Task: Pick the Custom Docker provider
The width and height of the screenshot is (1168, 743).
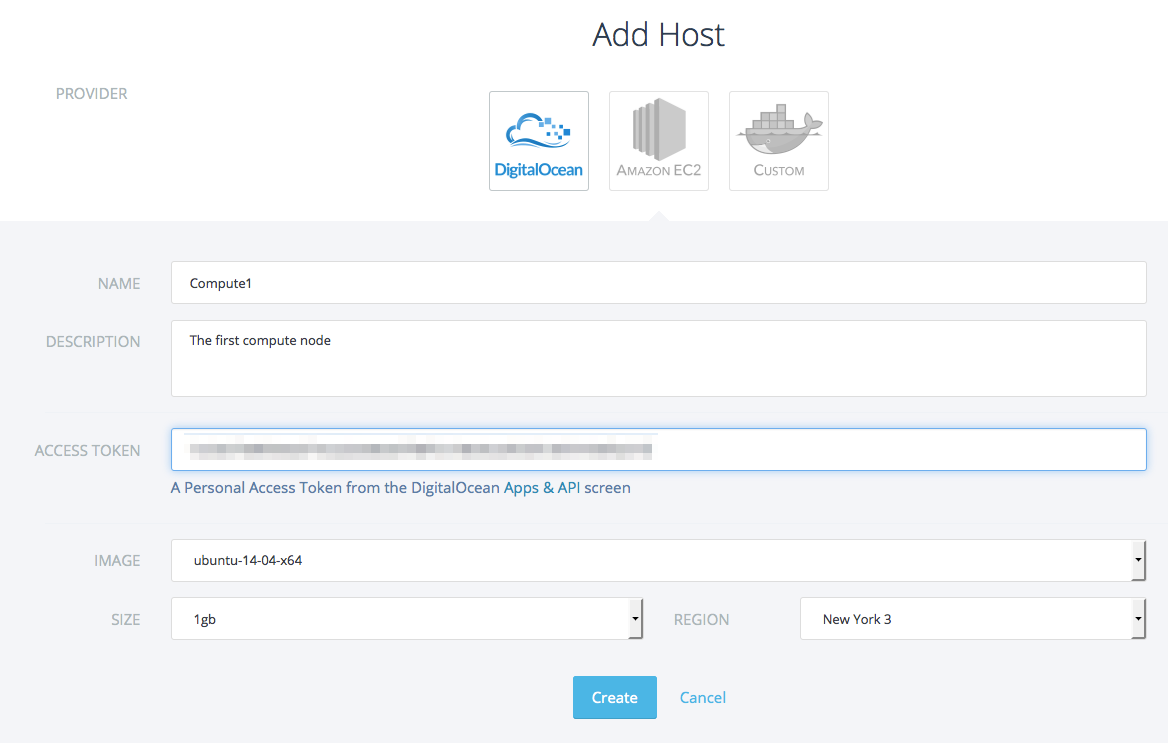Action: (x=778, y=141)
